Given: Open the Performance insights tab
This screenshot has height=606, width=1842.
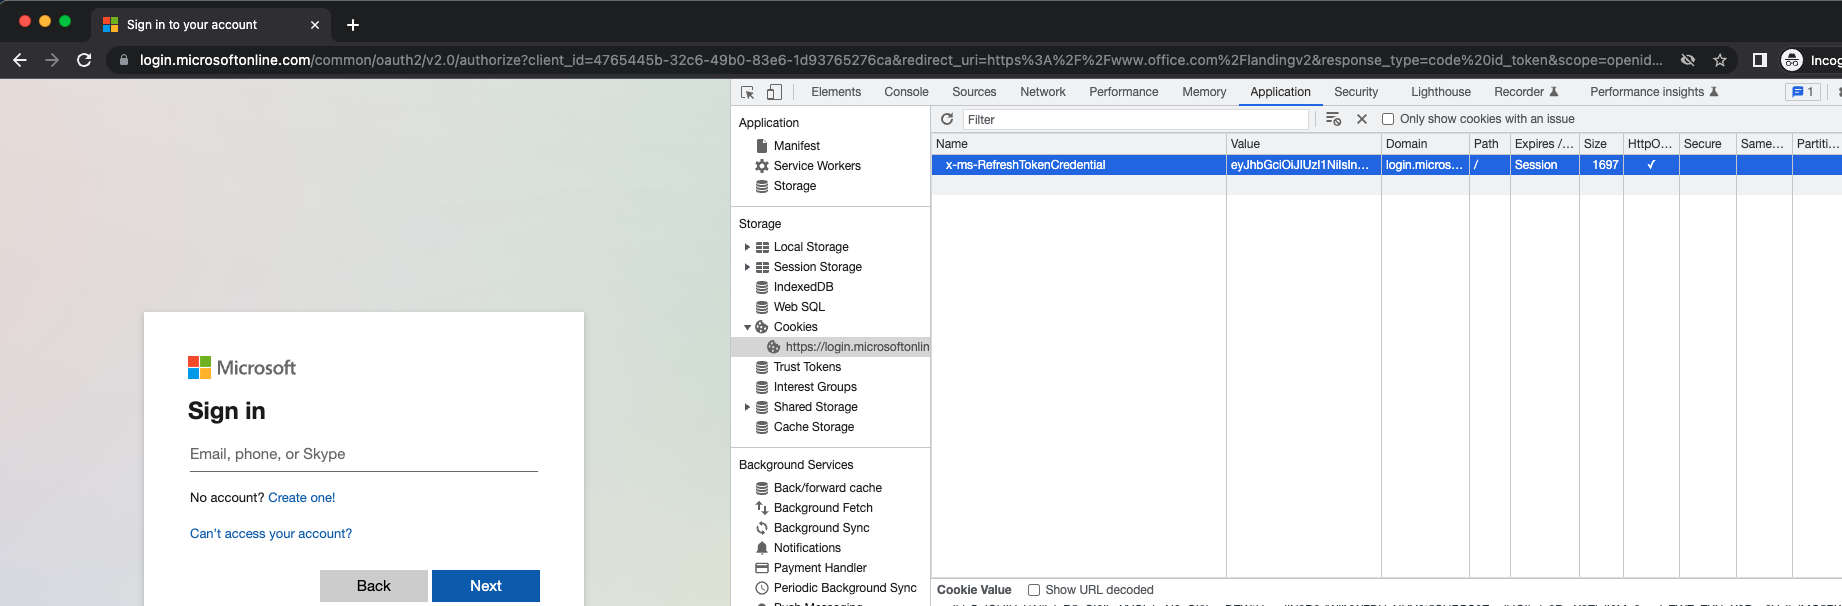Looking at the screenshot, I should tap(1654, 92).
